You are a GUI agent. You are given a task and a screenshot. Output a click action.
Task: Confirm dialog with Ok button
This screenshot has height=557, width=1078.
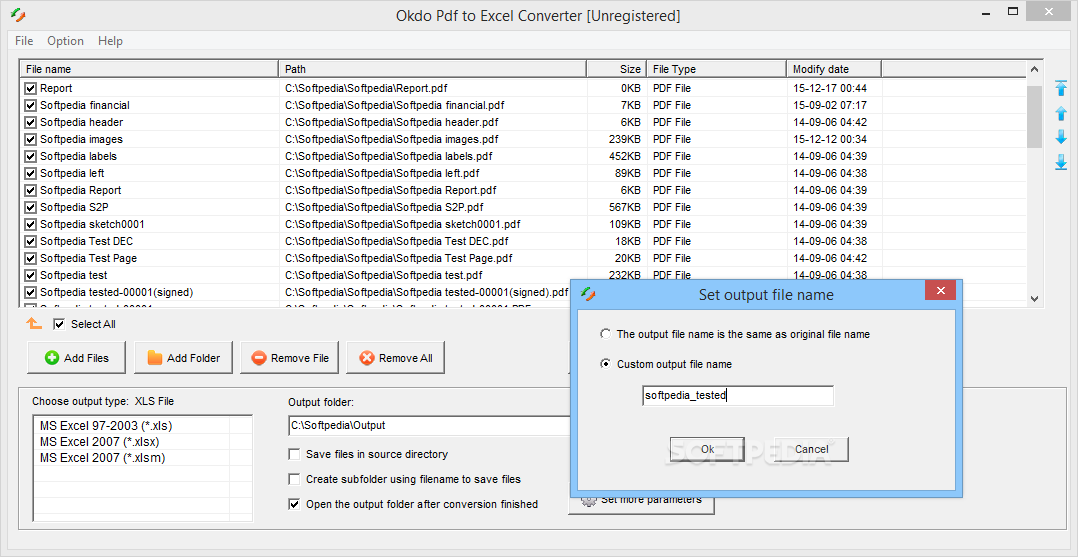pyautogui.click(x=707, y=449)
